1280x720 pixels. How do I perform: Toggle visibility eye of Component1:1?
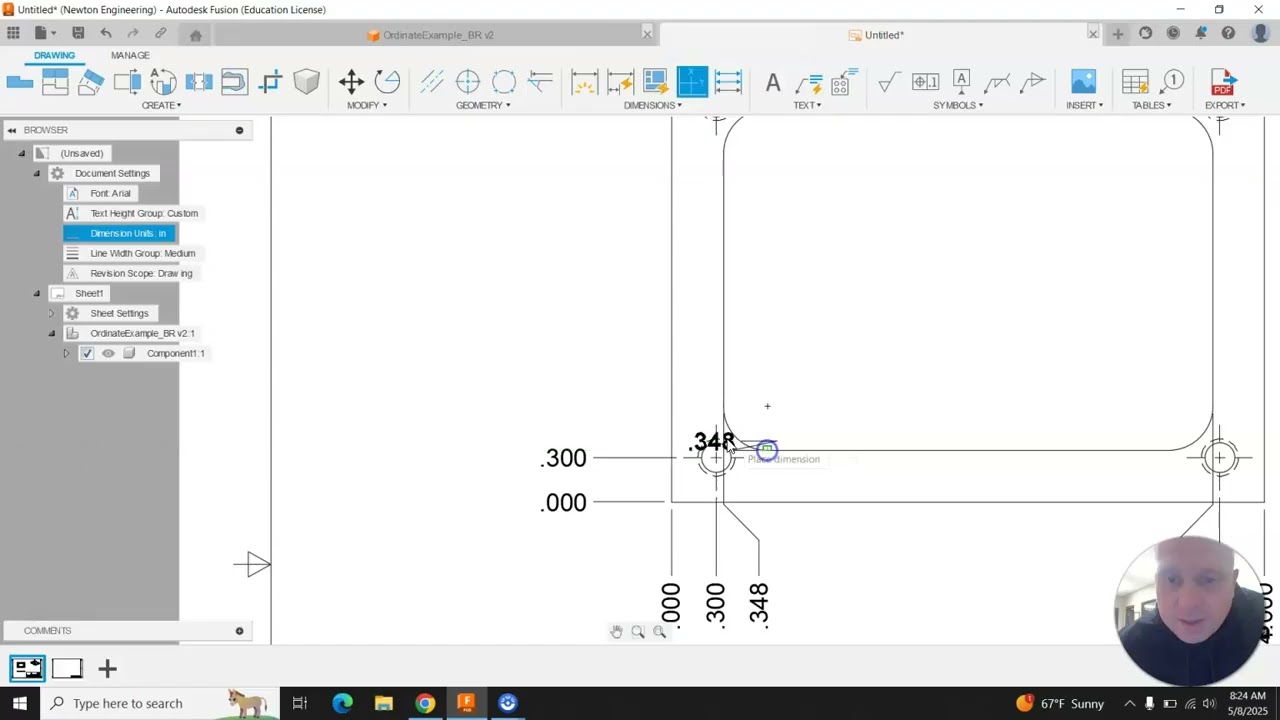coord(108,353)
